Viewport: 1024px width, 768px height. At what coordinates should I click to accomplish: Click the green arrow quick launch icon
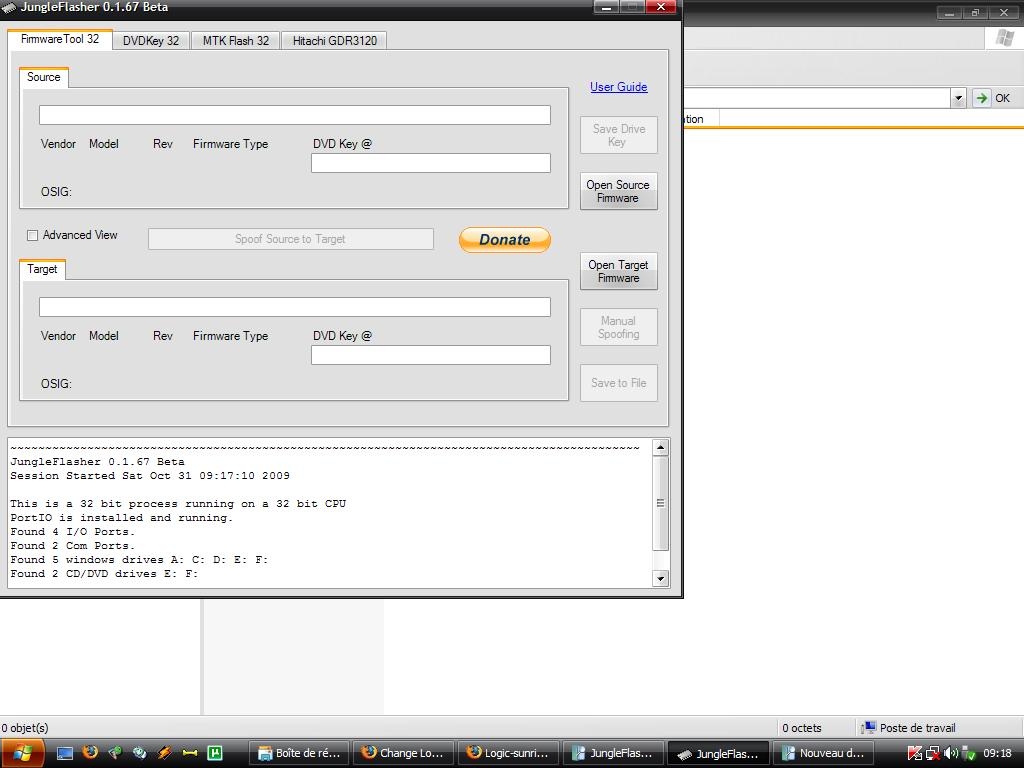coord(115,752)
